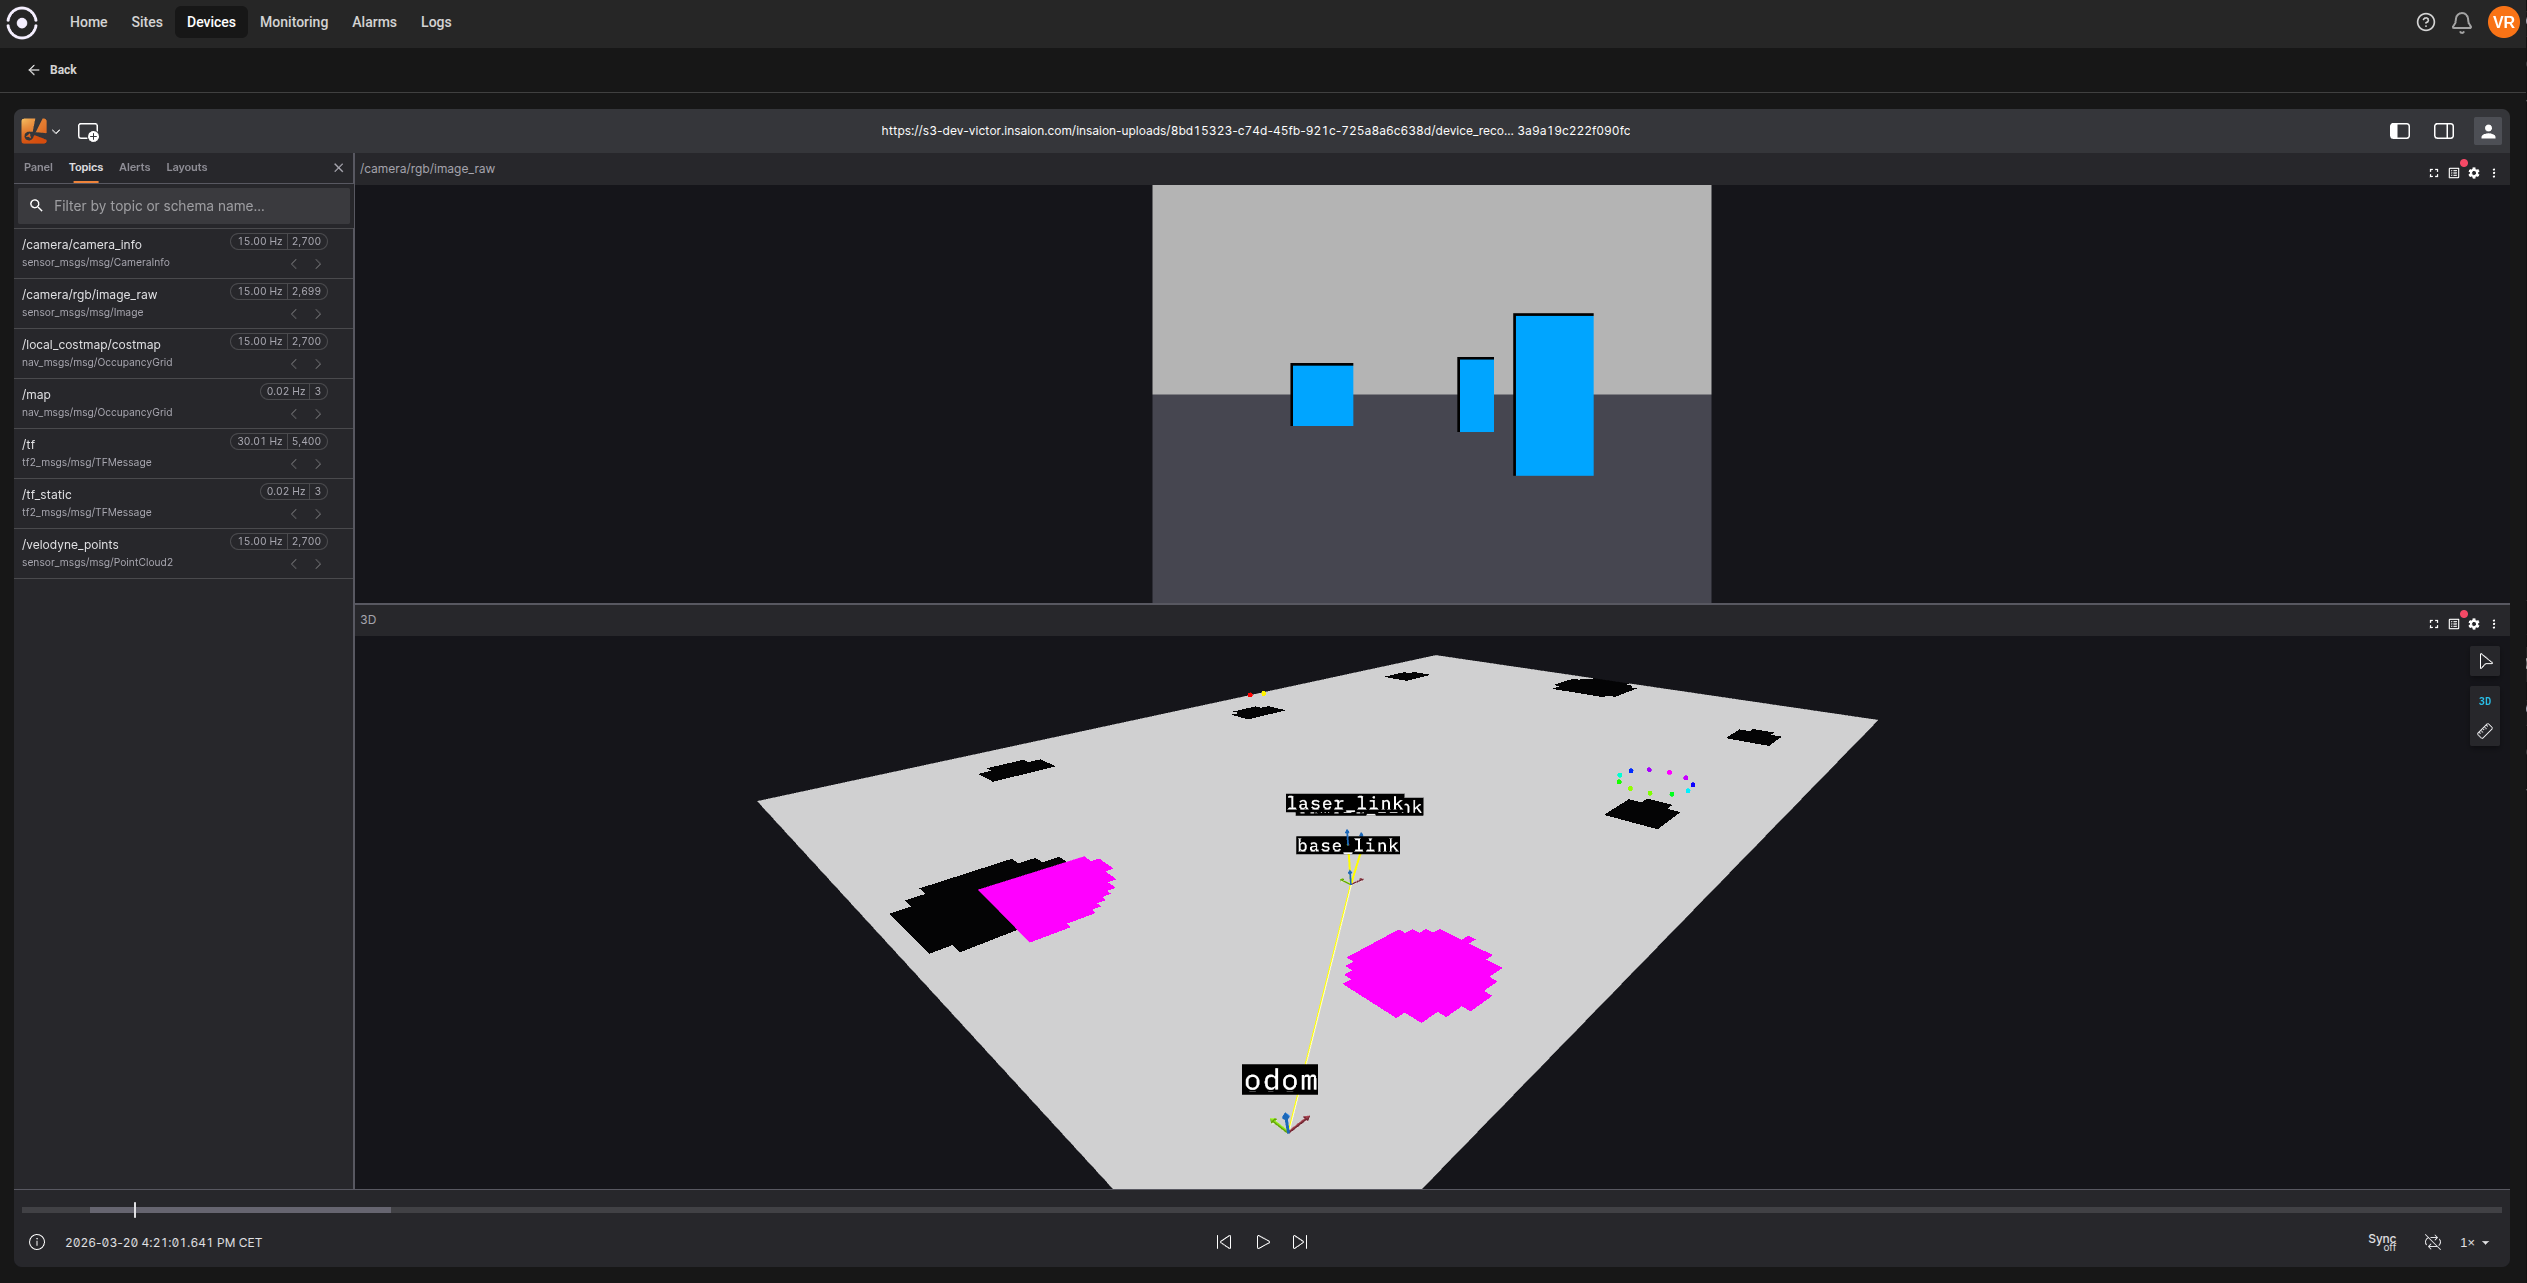Open the viewer profile person icon
Viewport: 2527px width, 1283px height.
(2488, 131)
